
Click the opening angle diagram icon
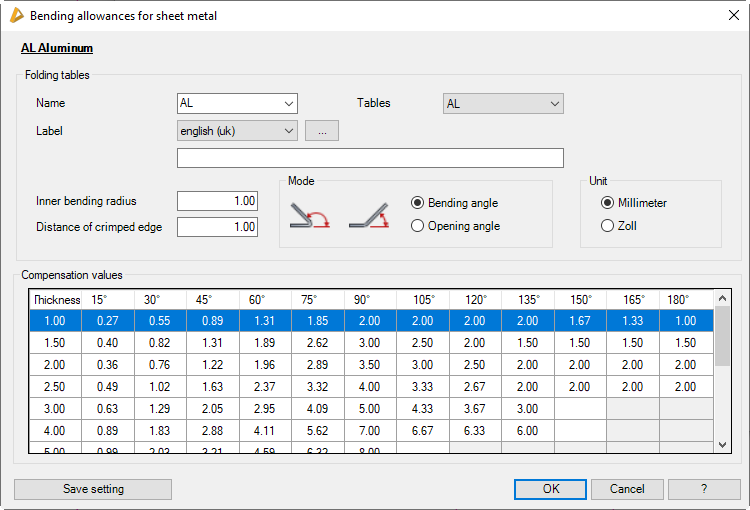pos(369,215)
